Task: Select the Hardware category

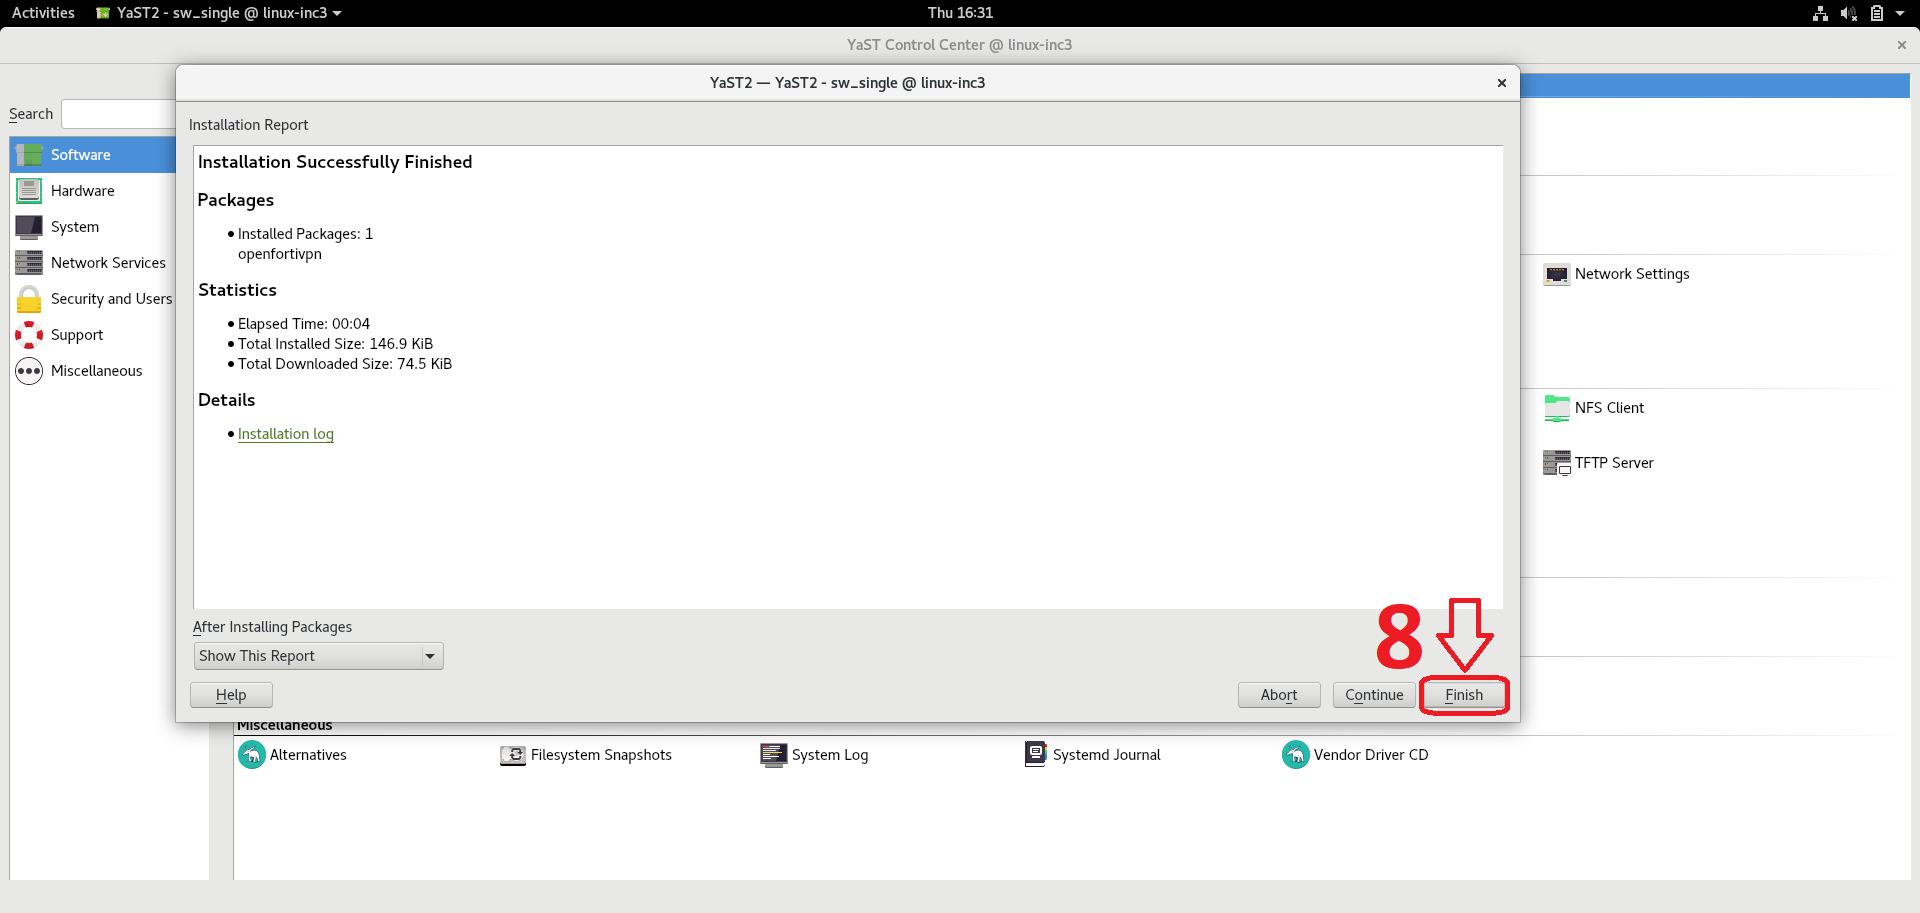Action: (83, 191)
